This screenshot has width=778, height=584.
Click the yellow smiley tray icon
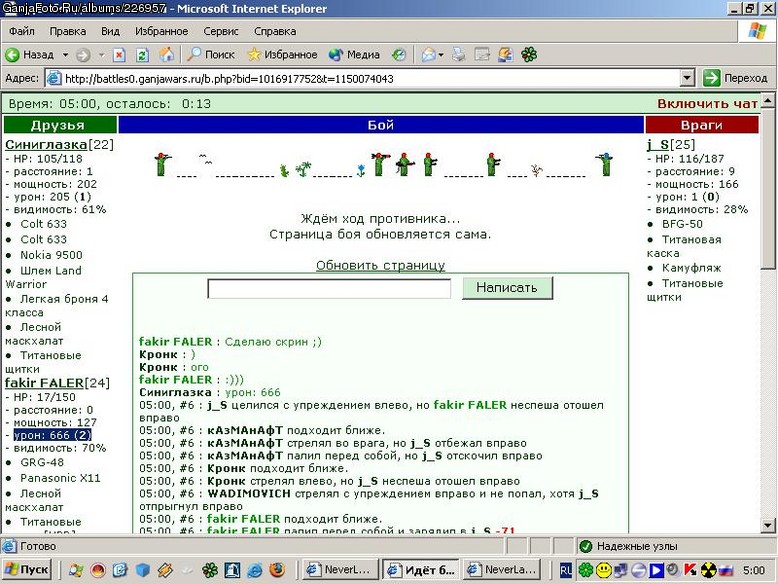603,571
